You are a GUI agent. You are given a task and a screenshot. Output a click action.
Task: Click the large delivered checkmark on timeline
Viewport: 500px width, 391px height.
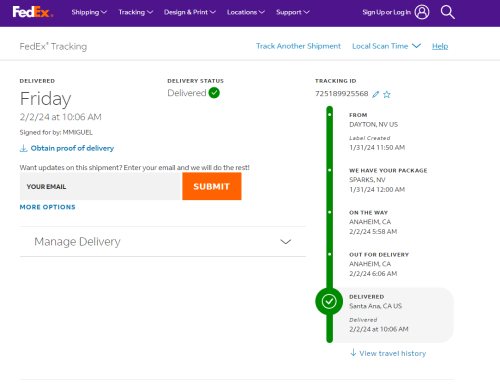point(329,301)
